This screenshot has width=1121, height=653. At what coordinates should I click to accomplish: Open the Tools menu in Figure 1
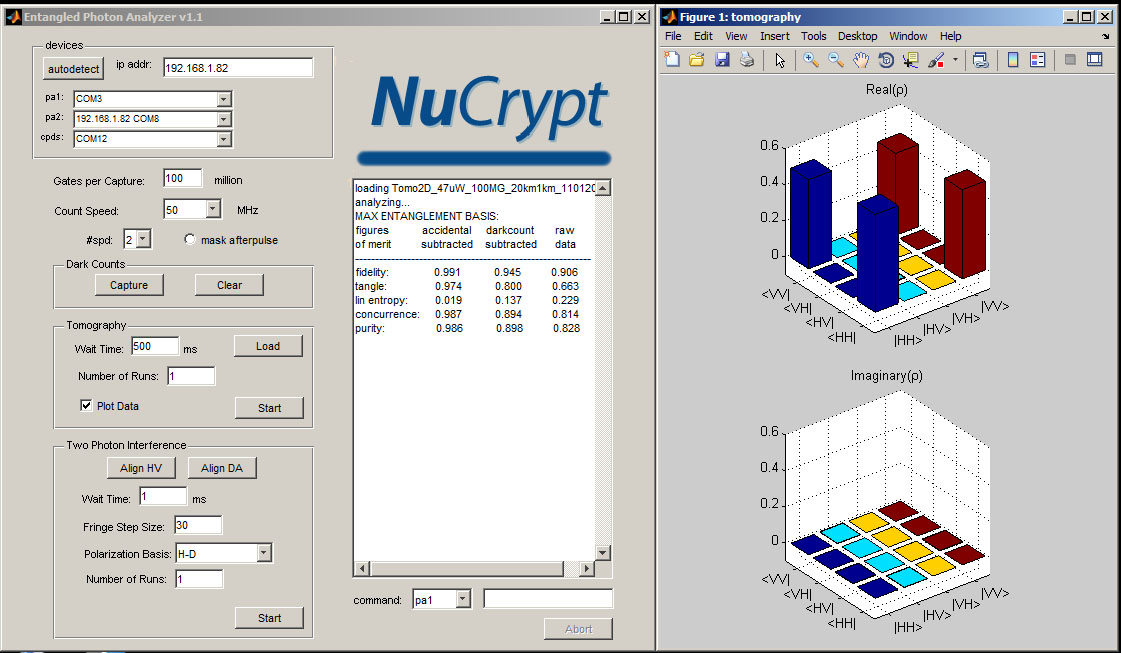click(x=813, y=36)
